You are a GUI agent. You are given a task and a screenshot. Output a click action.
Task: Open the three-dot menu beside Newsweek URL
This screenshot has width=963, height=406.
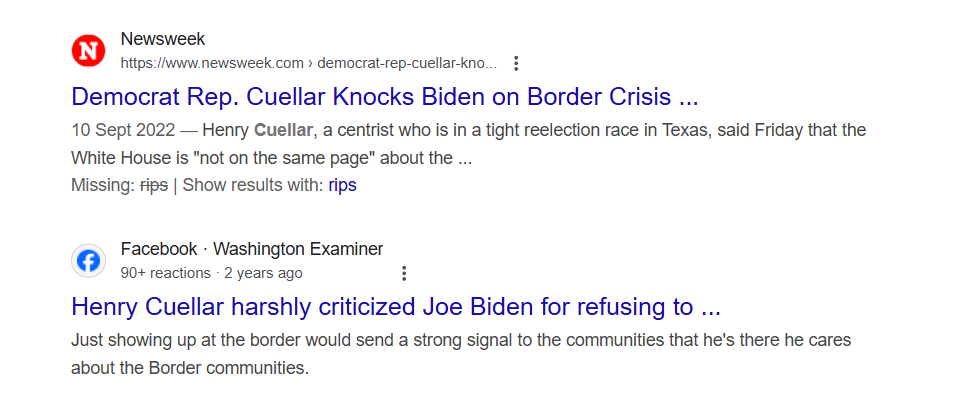point(516,63)
